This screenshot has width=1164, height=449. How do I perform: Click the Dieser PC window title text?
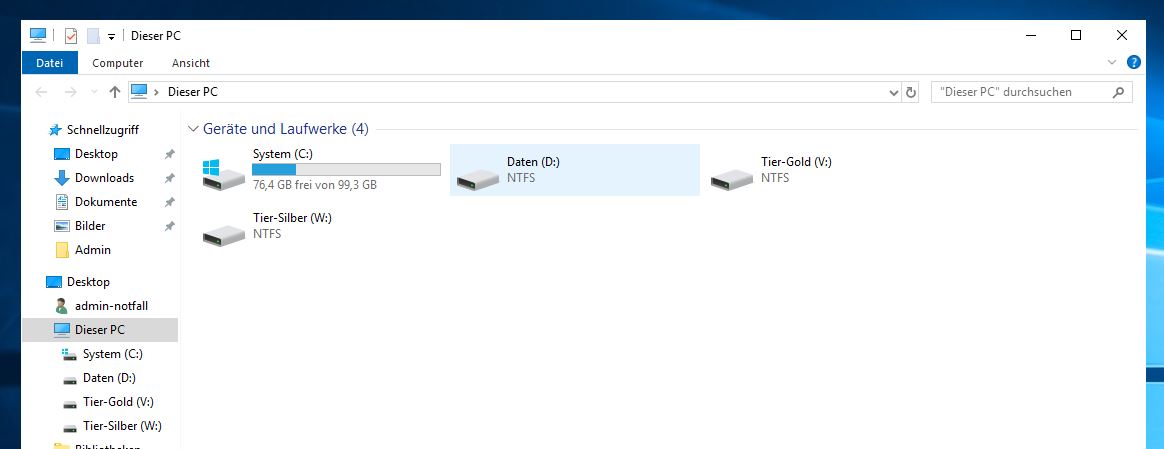pyautogui.click(x=156, y=36)
